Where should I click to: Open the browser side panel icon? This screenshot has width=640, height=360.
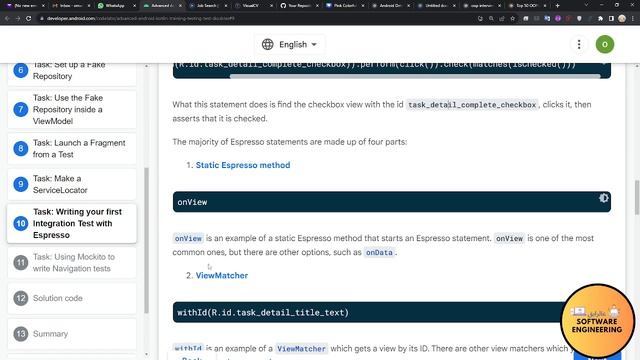point(611,18)
